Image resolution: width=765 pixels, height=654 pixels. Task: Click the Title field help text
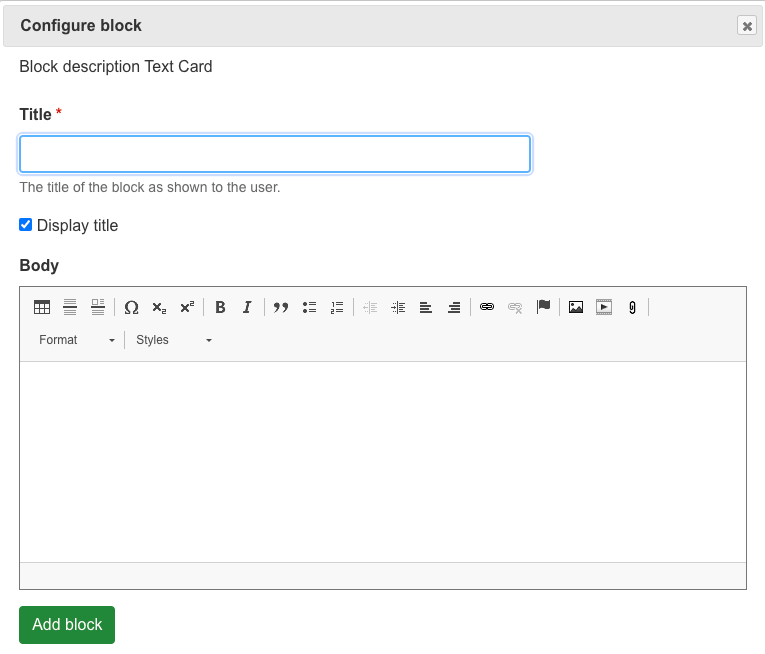click(x=150, y=187)
